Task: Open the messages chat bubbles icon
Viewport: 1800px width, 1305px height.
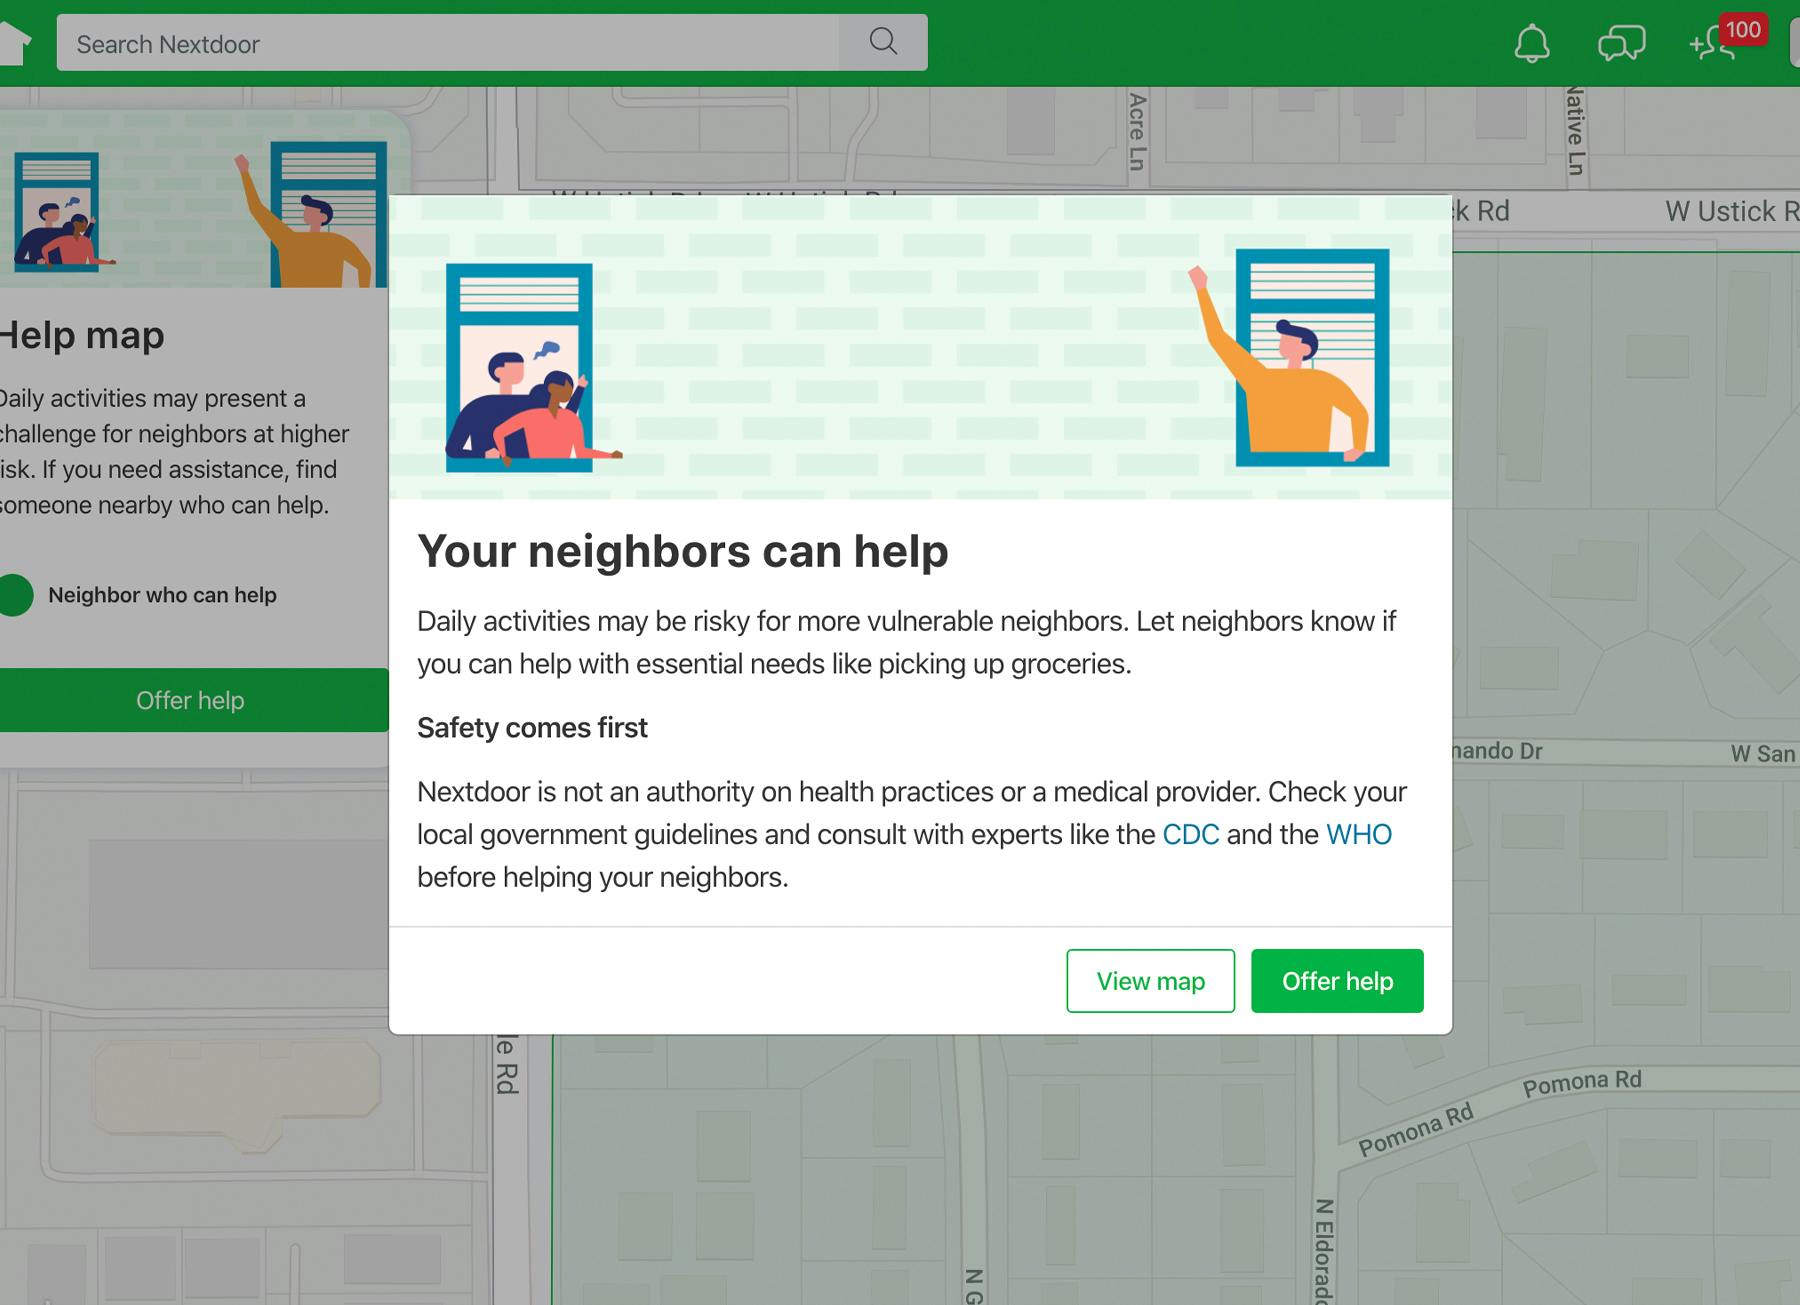Action: click(x=1621, y=44)
